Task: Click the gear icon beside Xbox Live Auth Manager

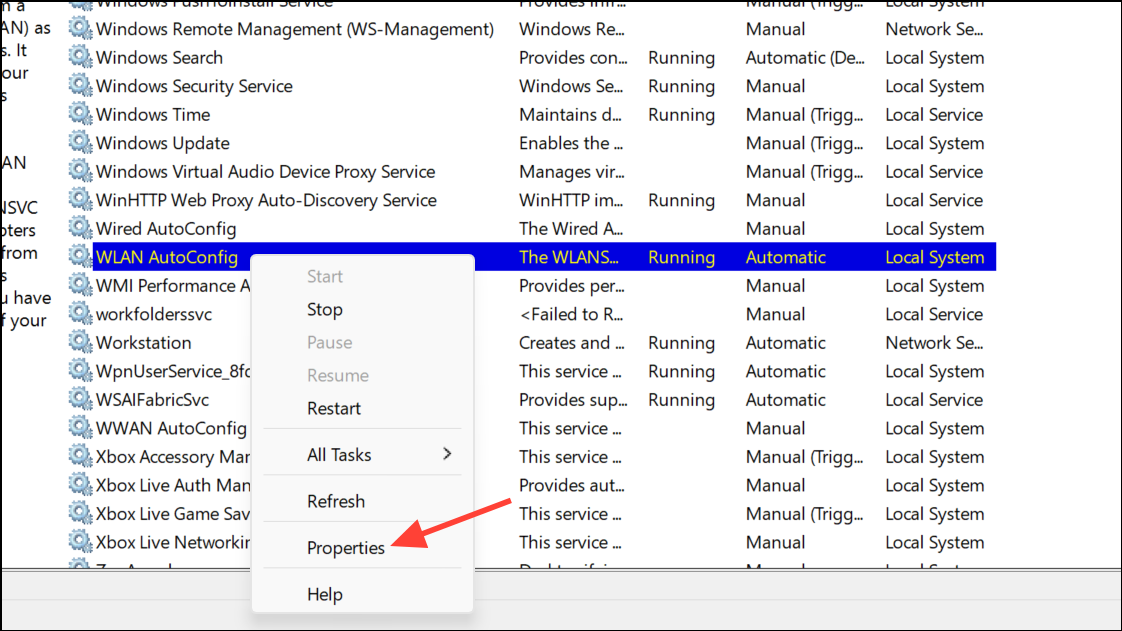Action: coord(80,485)
